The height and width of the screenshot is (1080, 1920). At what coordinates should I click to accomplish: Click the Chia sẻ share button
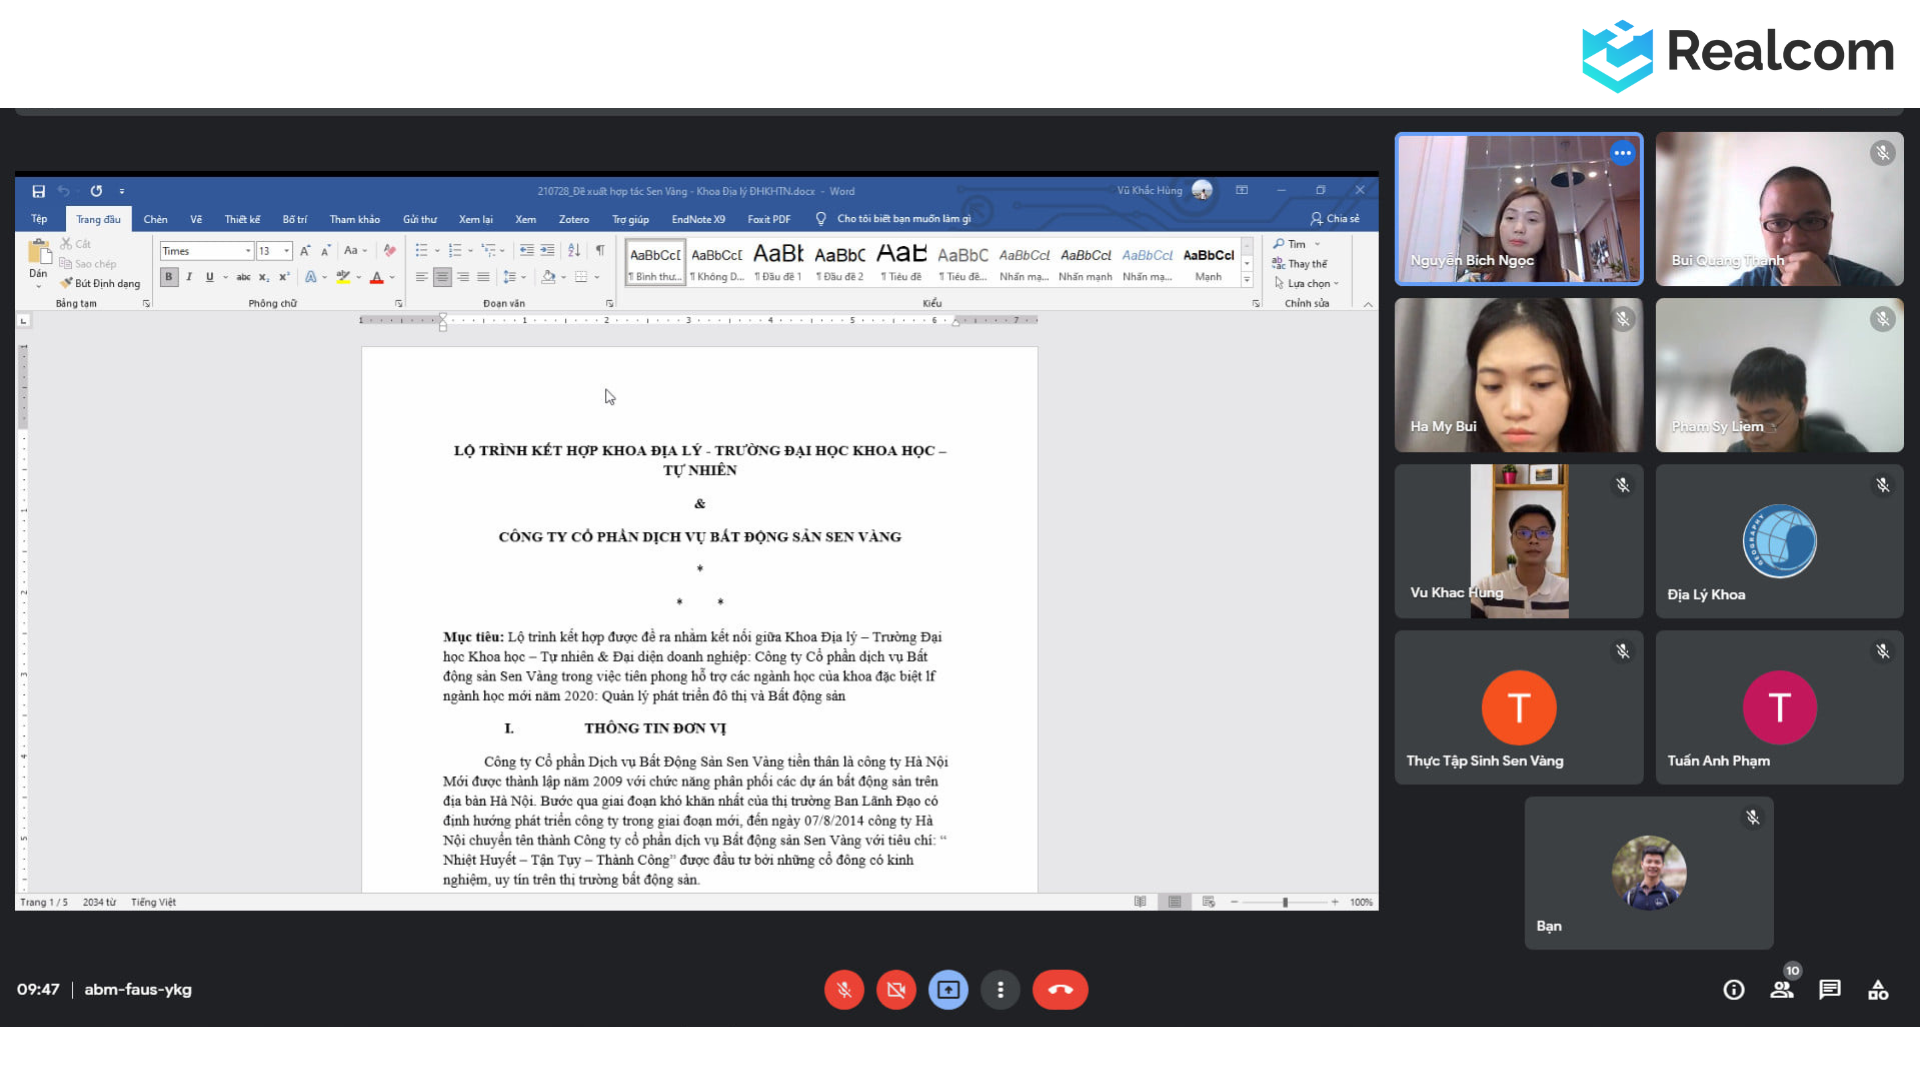(x=1335, y=219)
